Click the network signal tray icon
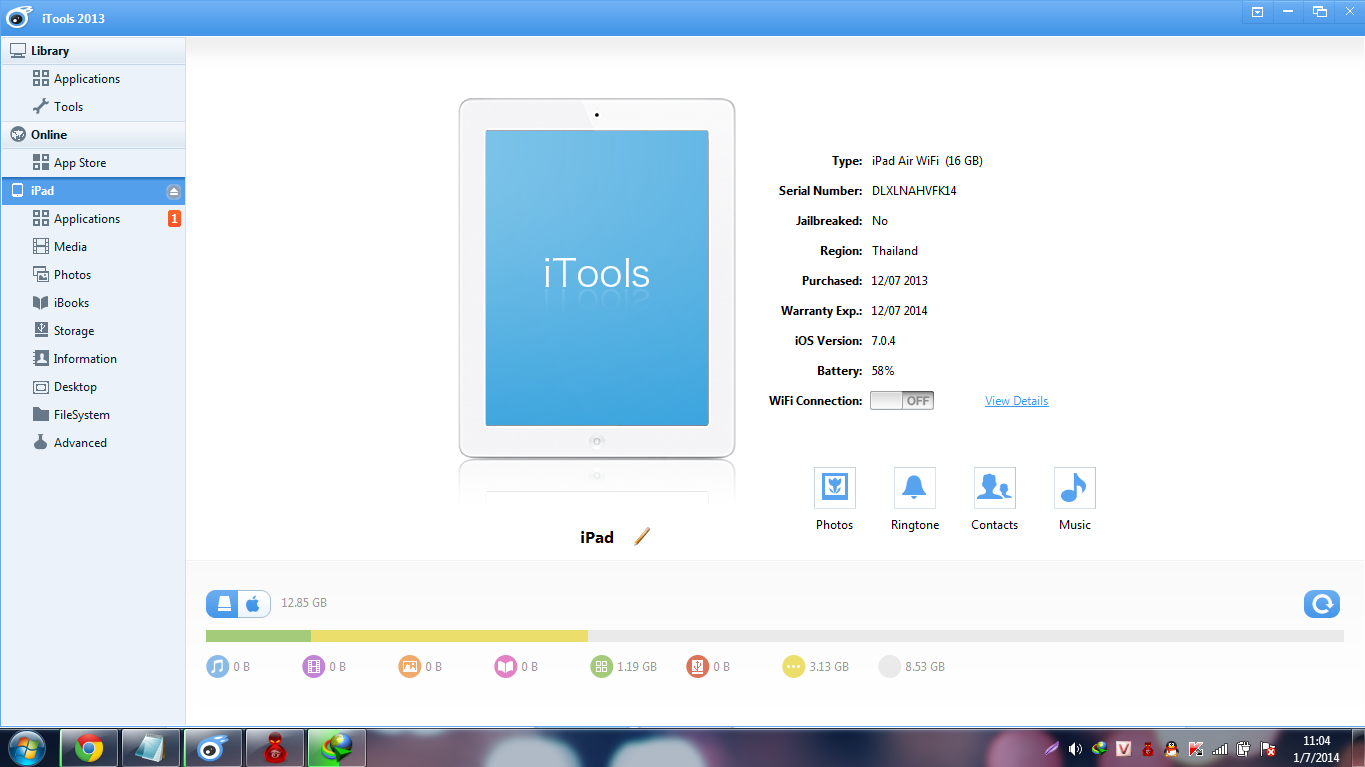This screenshot has width=1365, height=767. [x=1219, y=748]
